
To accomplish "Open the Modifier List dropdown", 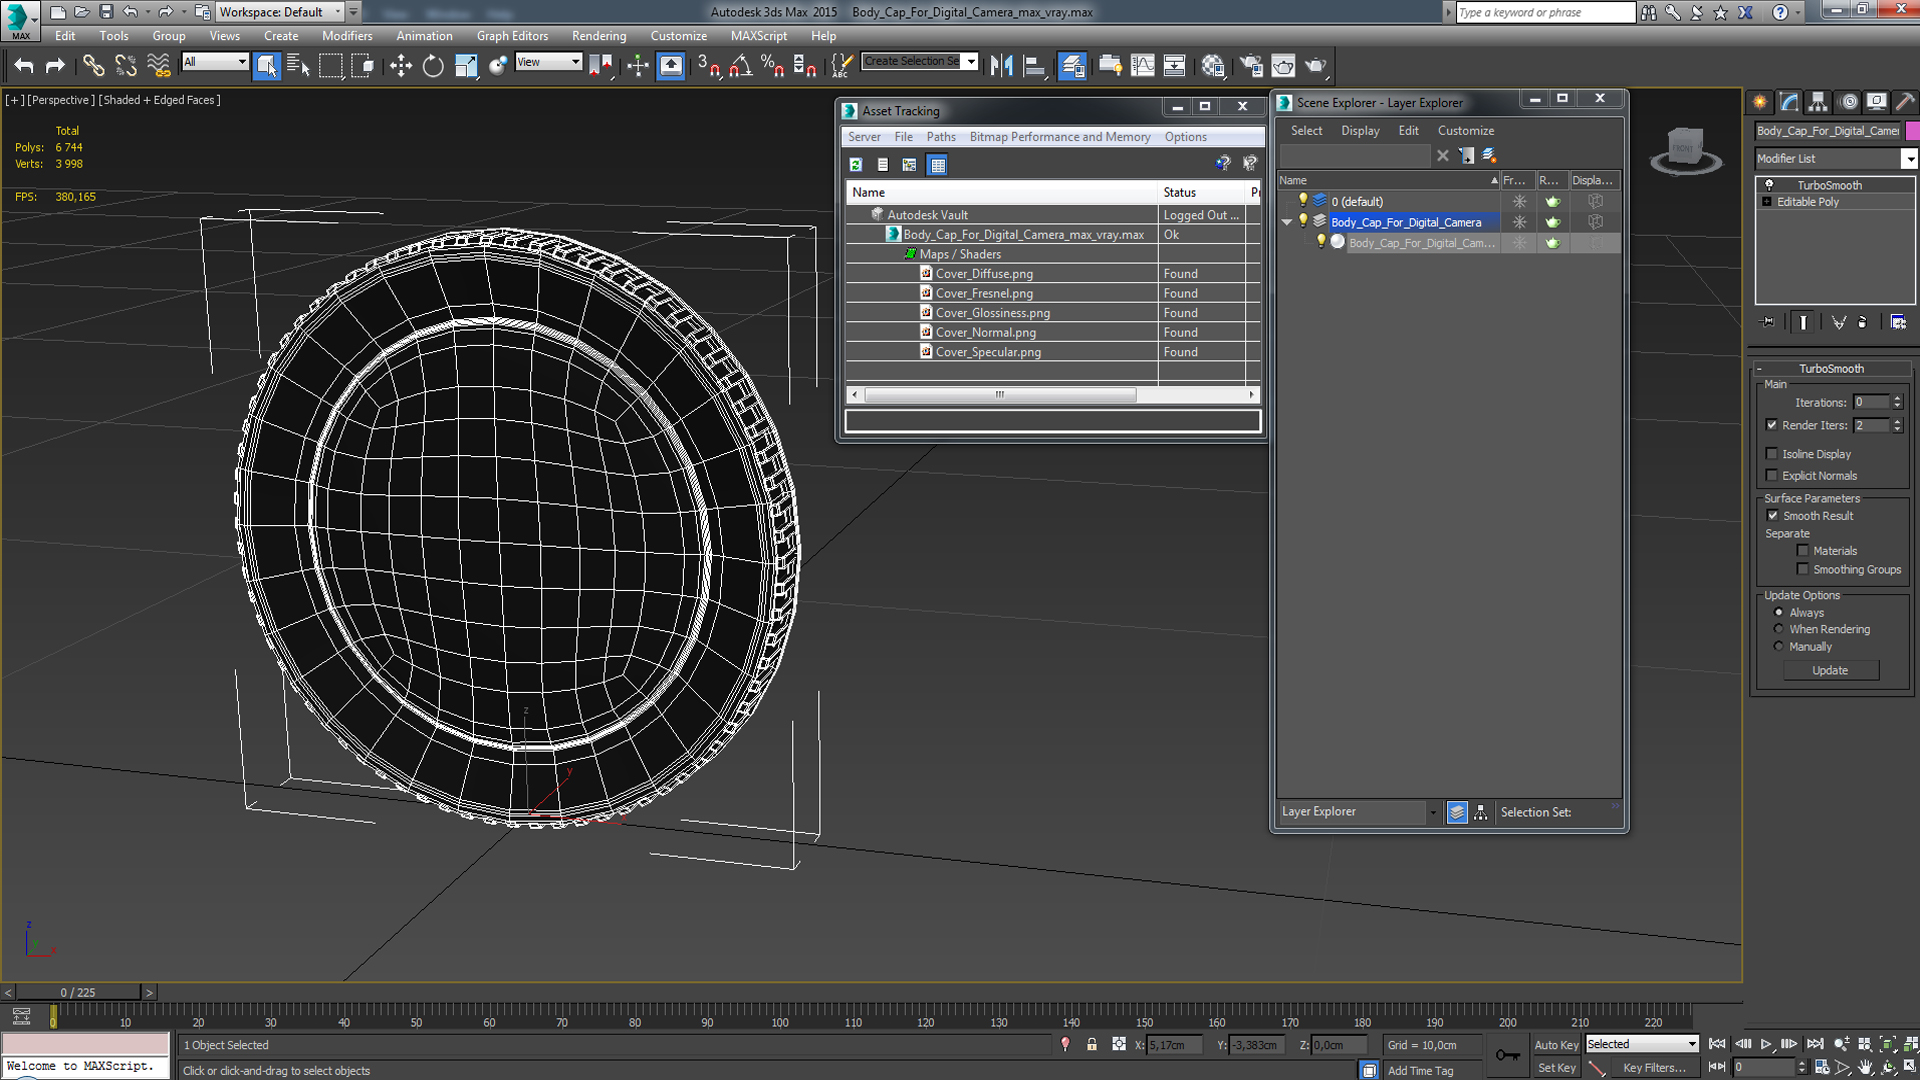I will coord(1909,159).
